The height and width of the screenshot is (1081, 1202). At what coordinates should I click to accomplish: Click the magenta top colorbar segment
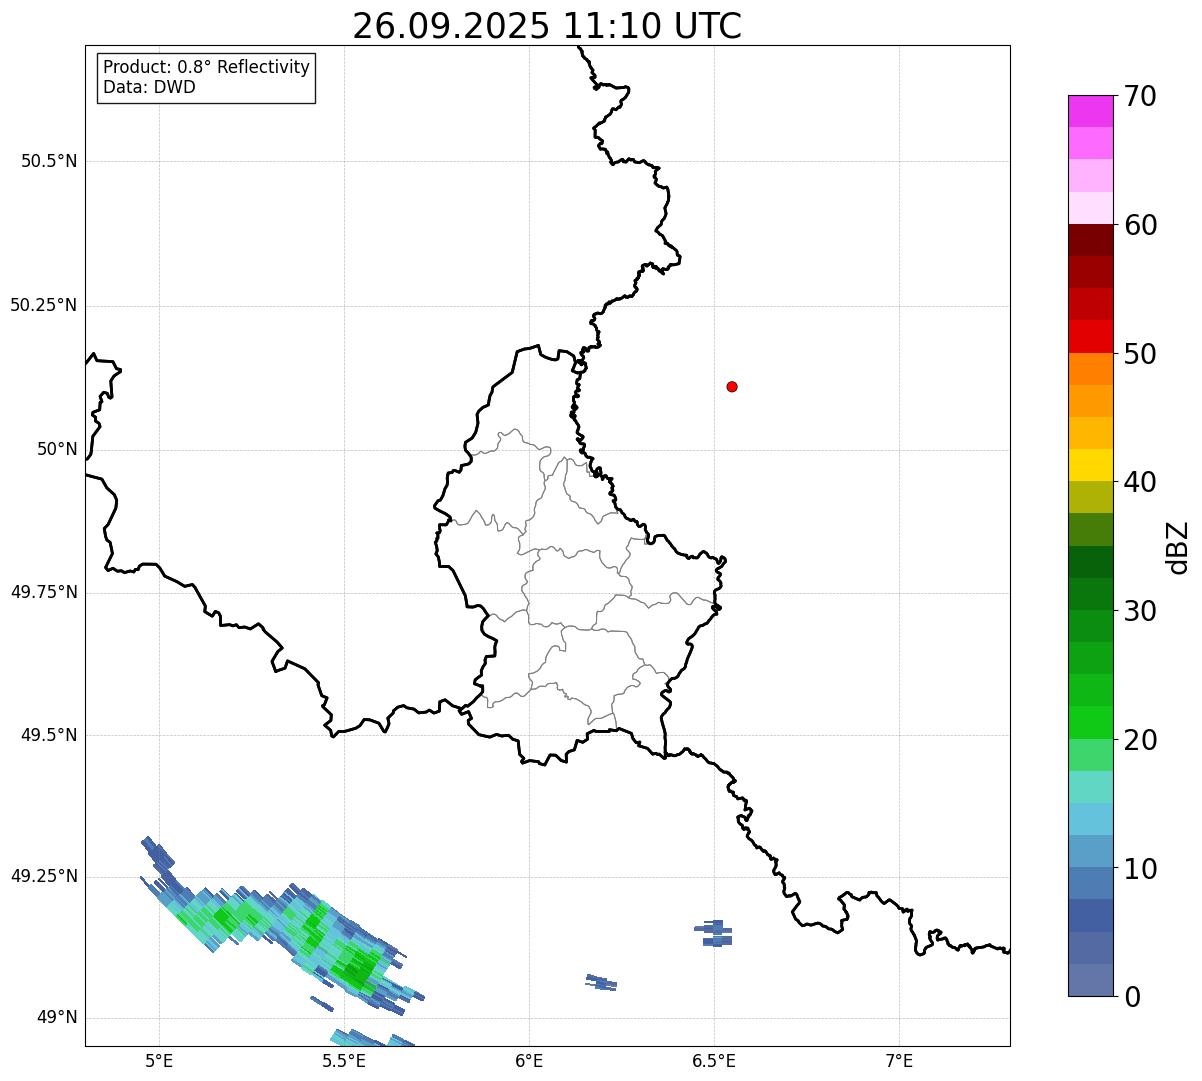(x=1090, y=111)
